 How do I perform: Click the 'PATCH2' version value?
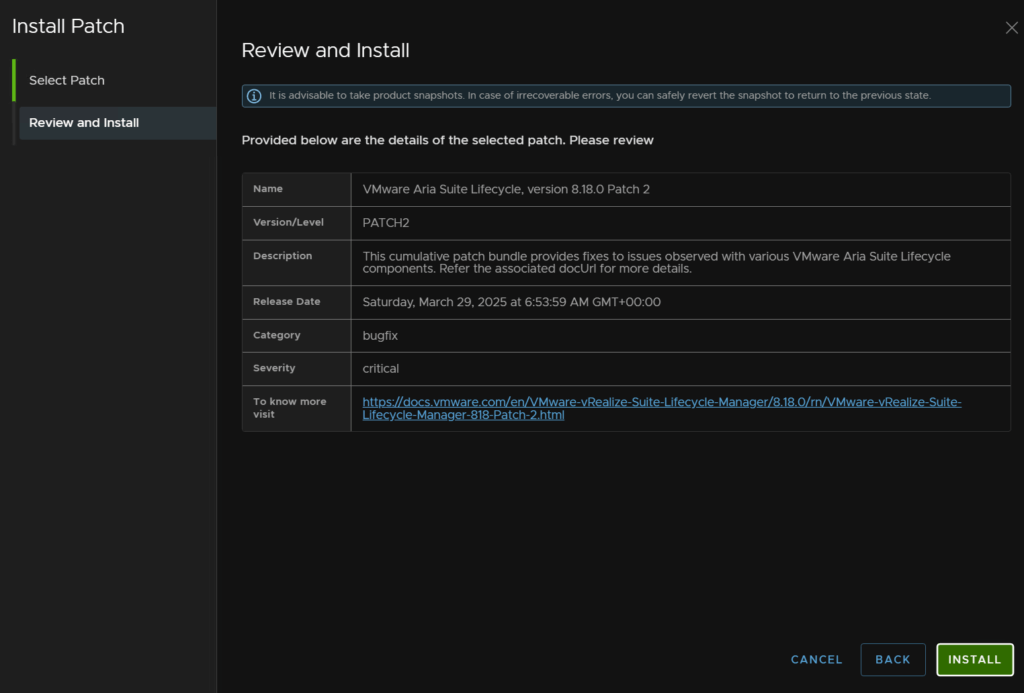point(386,223)
